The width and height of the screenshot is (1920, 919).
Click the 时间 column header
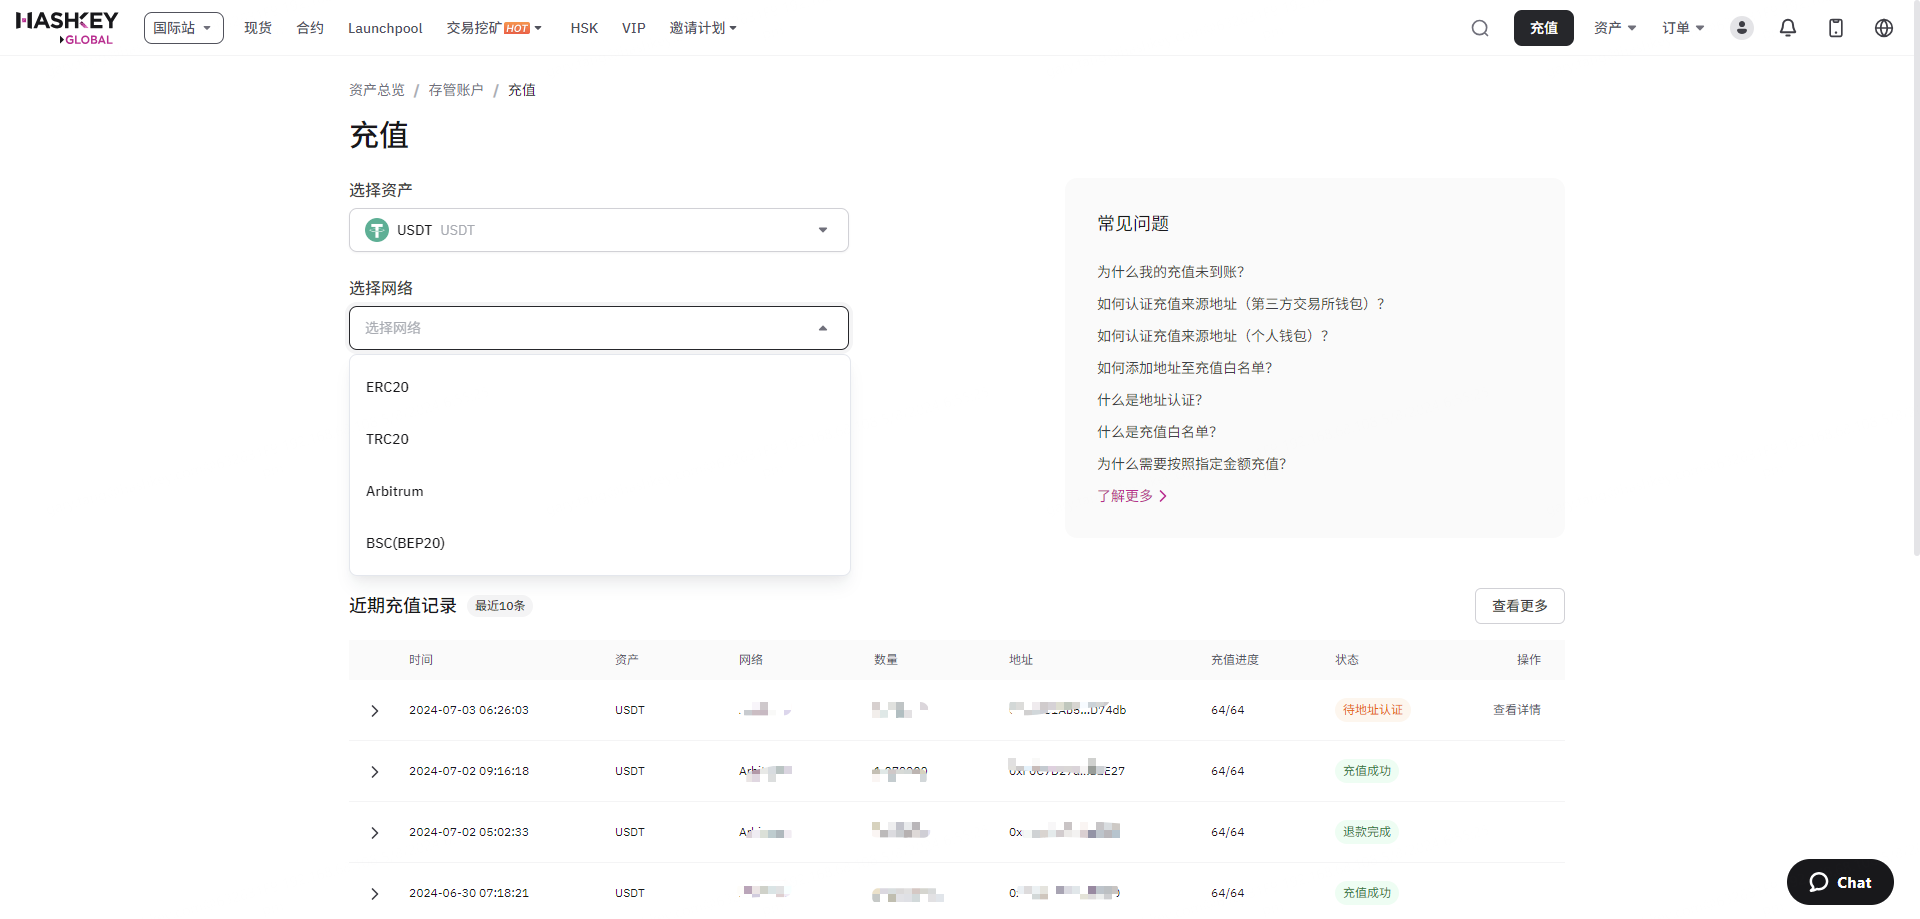(x=421, y=660)
